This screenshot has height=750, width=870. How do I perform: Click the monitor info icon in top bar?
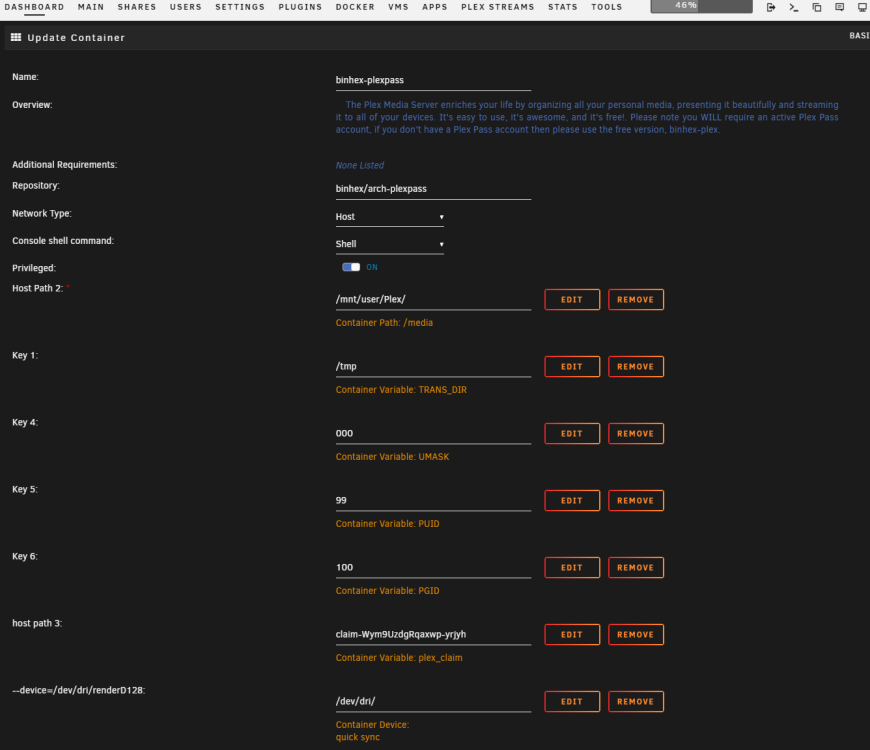862,7
